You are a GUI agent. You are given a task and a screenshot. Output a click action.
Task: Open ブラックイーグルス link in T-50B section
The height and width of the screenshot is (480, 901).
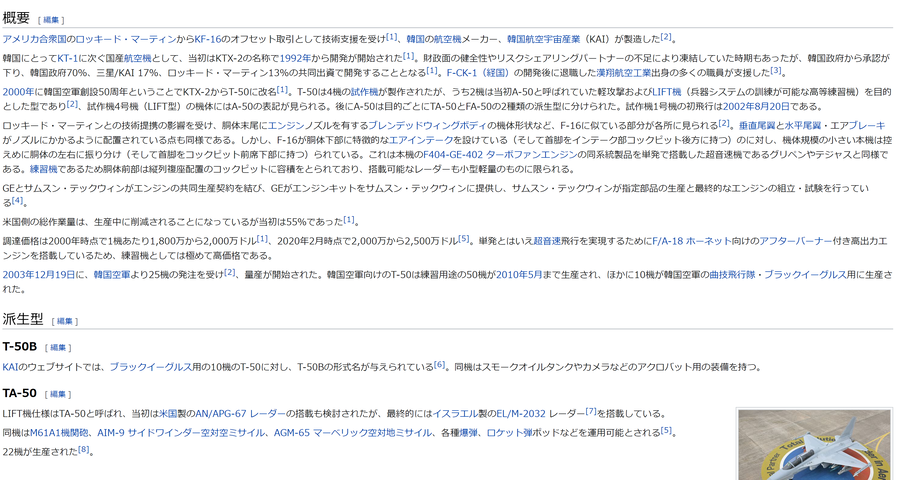(151, 367)
